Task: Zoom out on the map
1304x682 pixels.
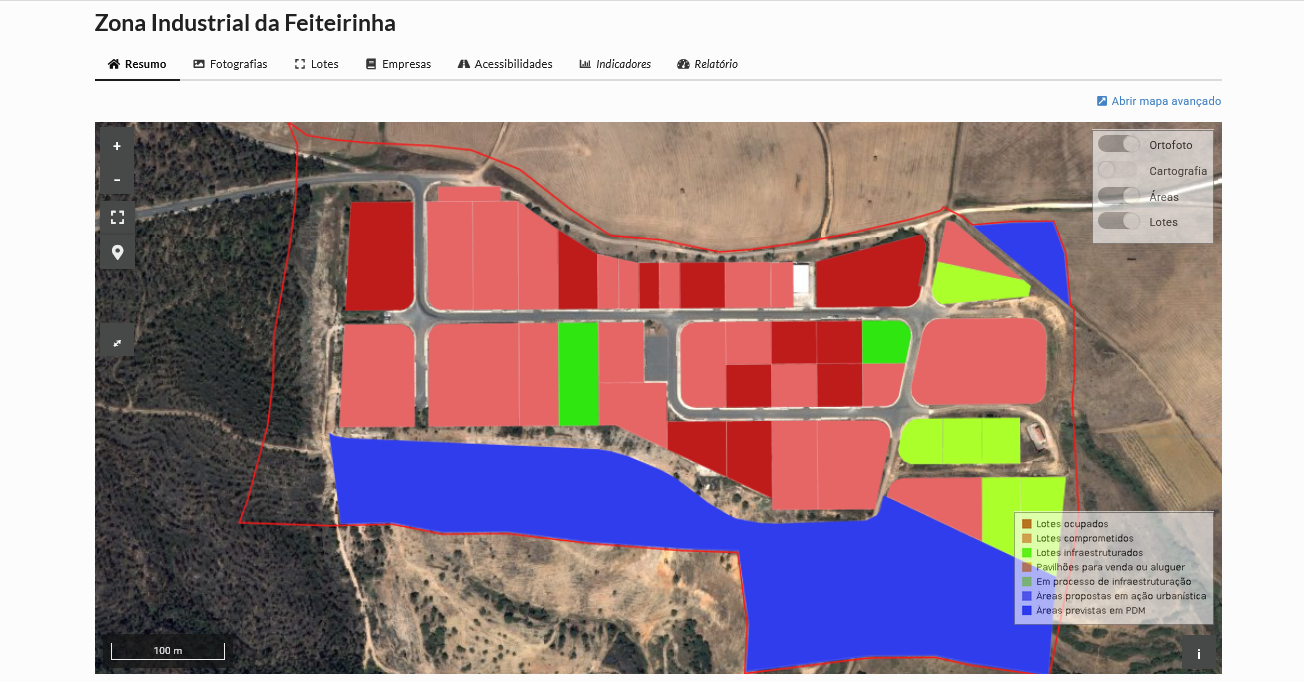Action: pos(117,180)
